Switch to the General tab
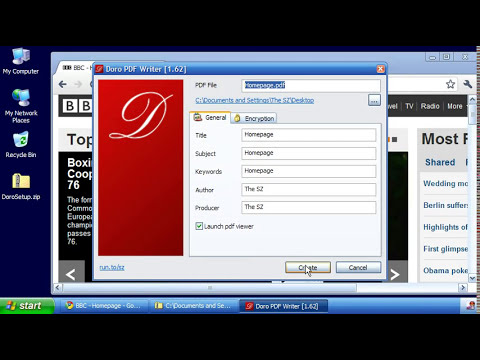The height and width of the screenshot is (360, 480). point(210,118)
